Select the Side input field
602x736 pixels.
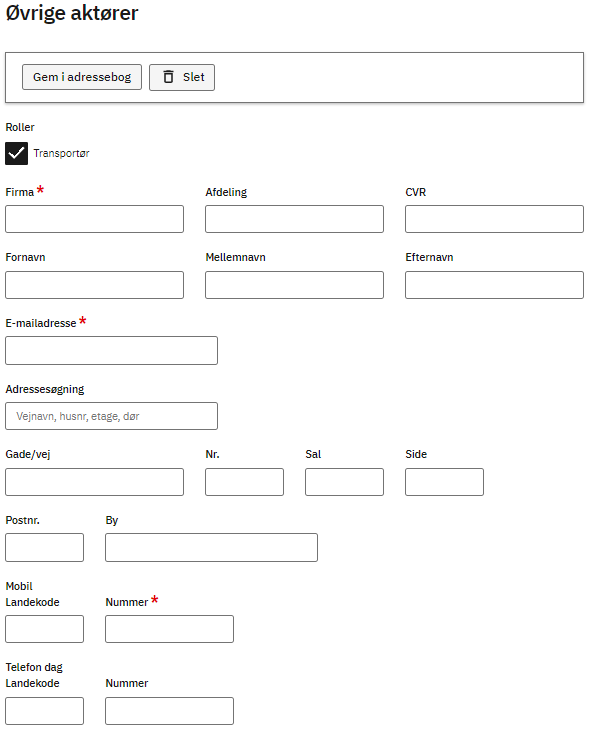444,482
